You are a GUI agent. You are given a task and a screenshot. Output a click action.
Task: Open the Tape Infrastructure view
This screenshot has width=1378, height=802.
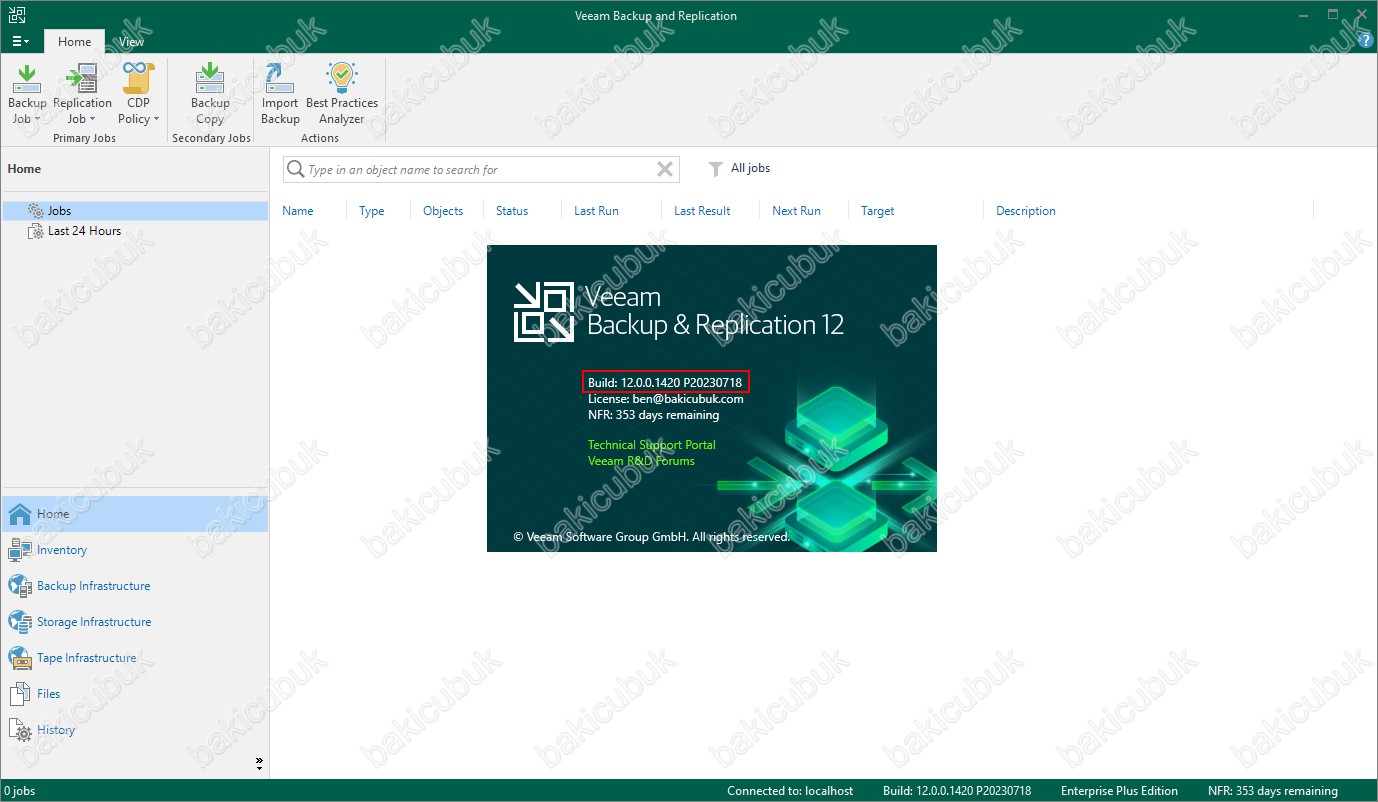(135, 658)
